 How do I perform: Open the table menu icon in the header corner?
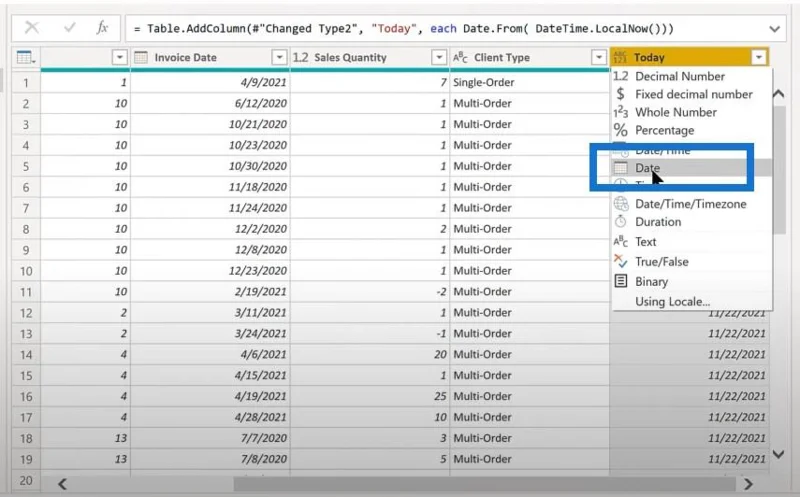tap(26, 58)
